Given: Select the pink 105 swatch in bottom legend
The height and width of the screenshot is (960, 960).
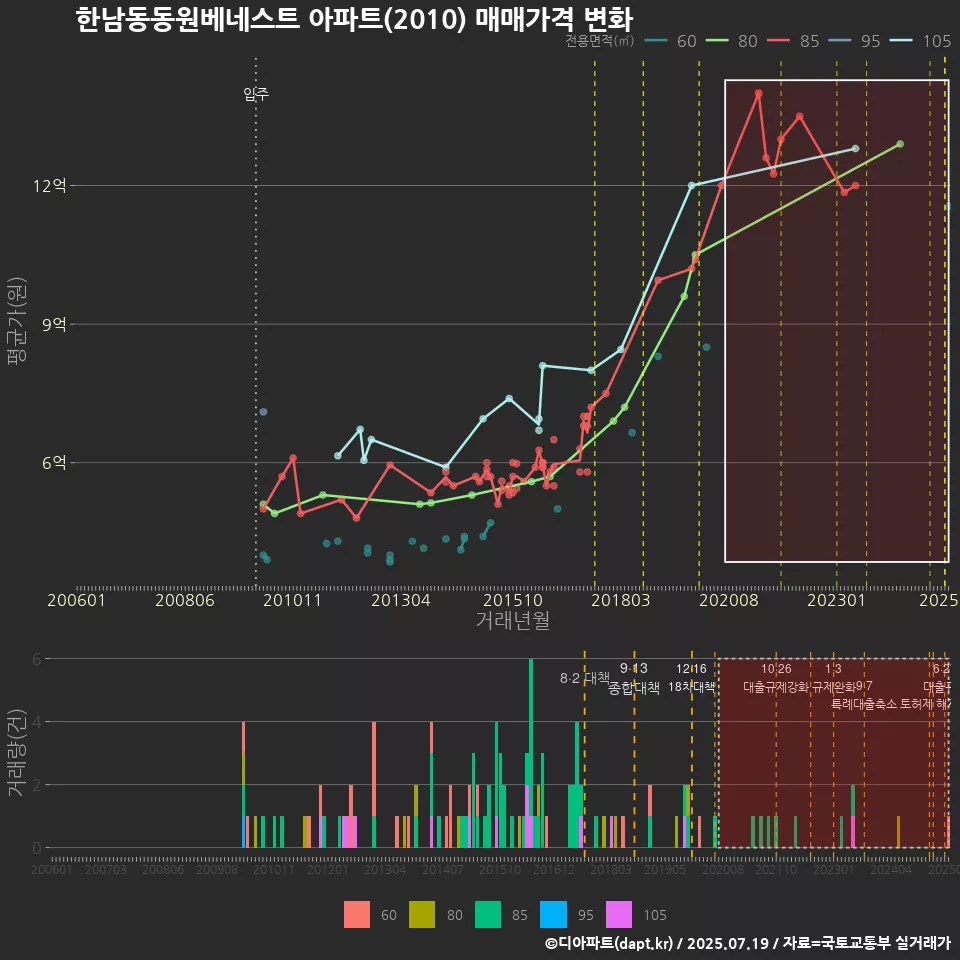Looking at the screenshot, I should [619, 915].
